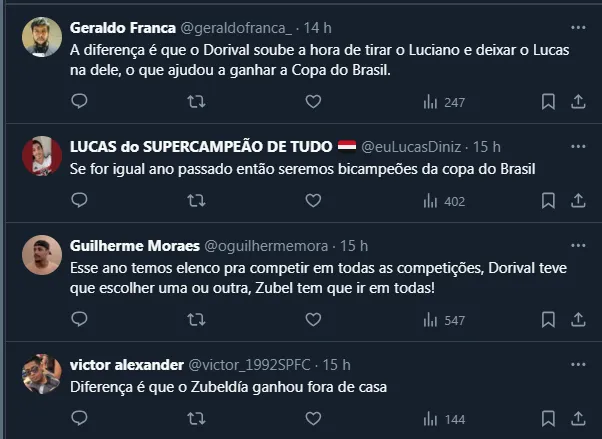The image size is (602, 439).
Task: Open more options on Guilherme Moraes' tweet
Action: coord(578,246)
